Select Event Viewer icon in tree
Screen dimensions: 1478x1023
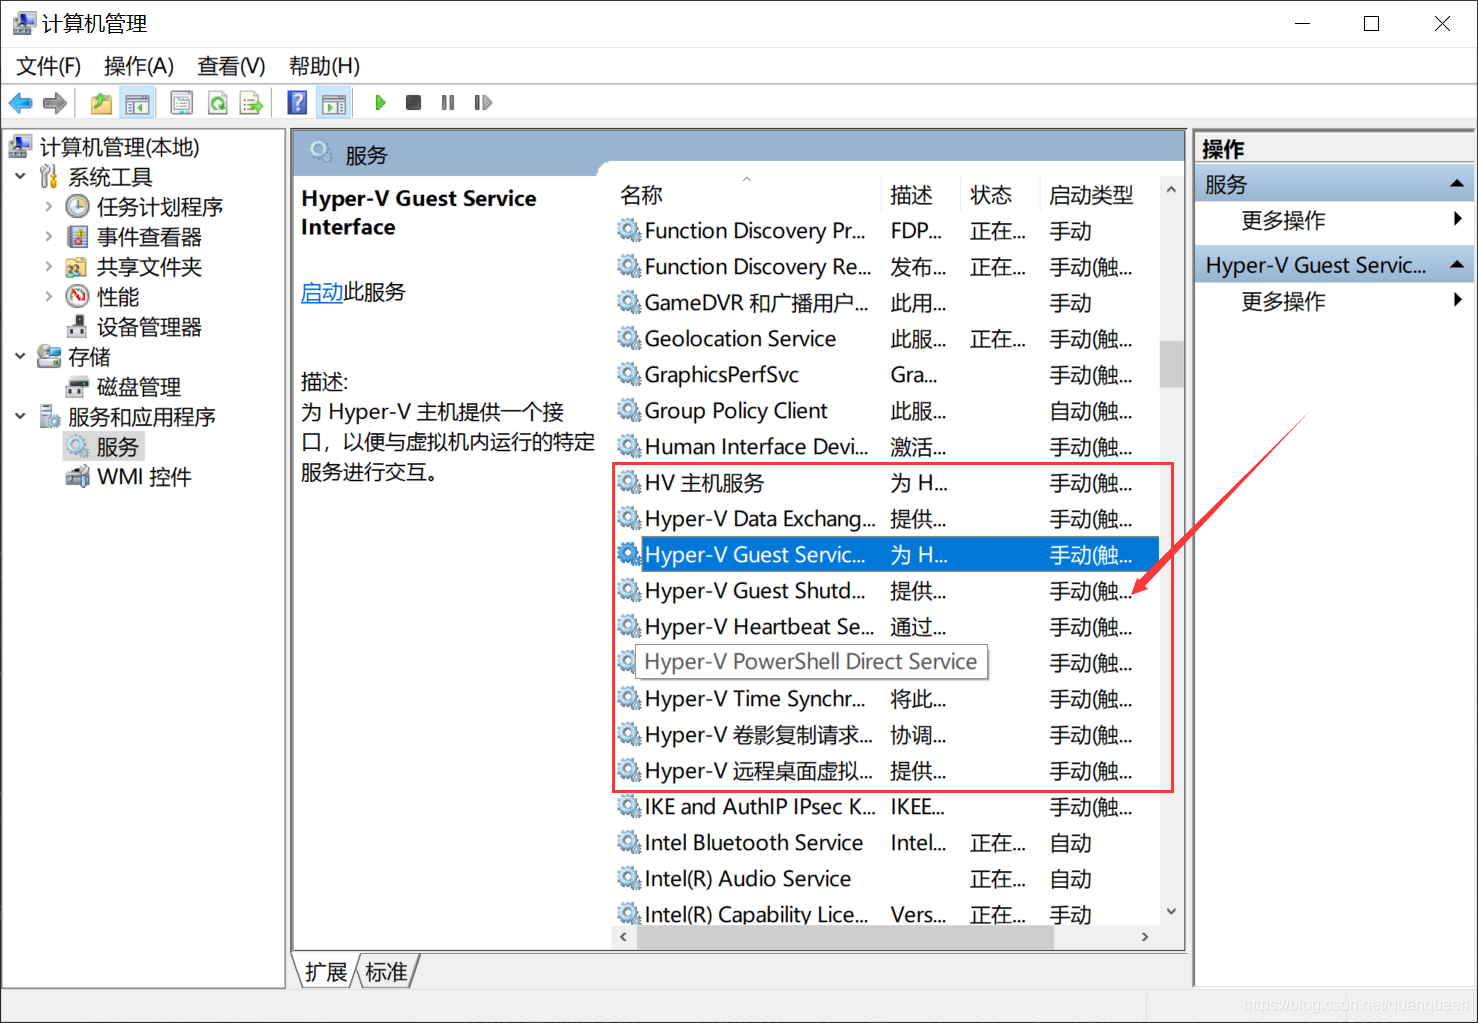[77, 237]
